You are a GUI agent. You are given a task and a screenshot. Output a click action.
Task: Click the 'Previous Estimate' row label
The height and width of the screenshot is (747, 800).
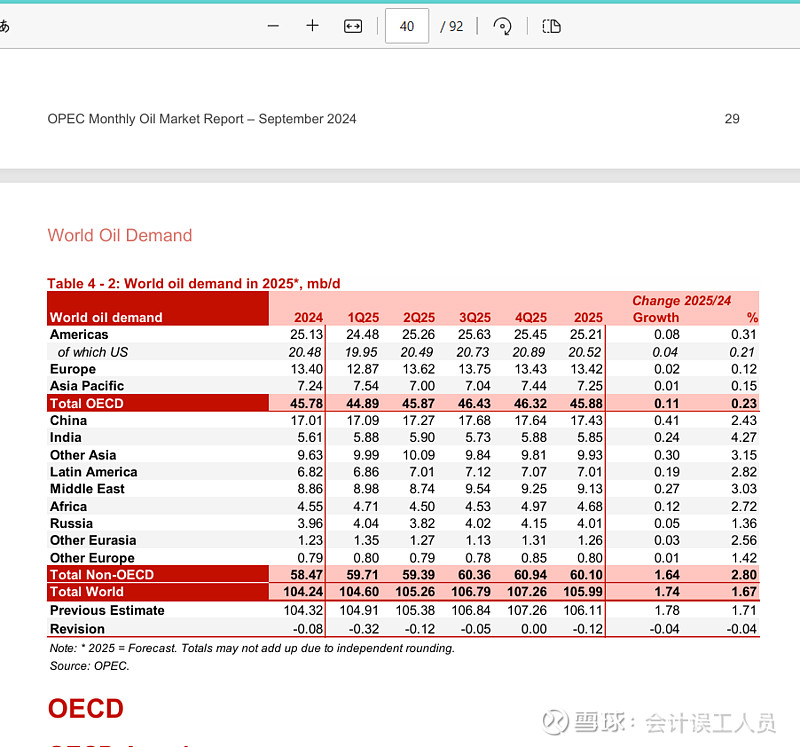pyautogui.click(x=107, y=610)
